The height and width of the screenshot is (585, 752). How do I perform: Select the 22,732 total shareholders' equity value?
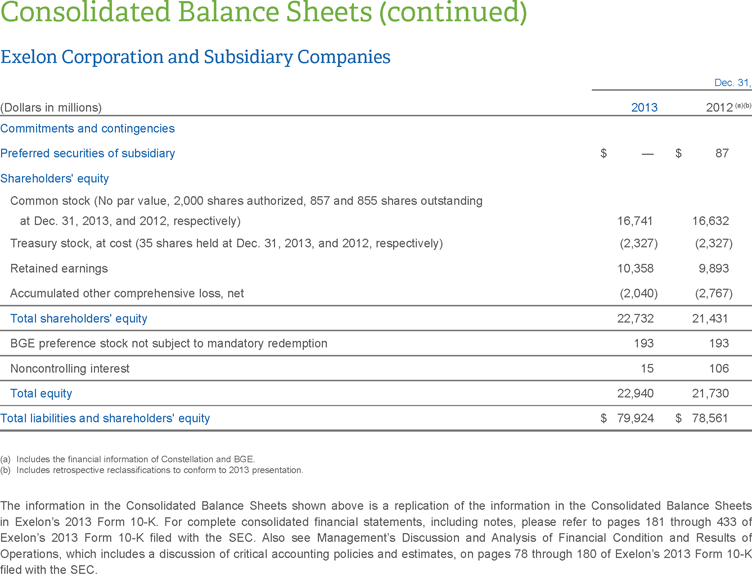tap(636, 318)
